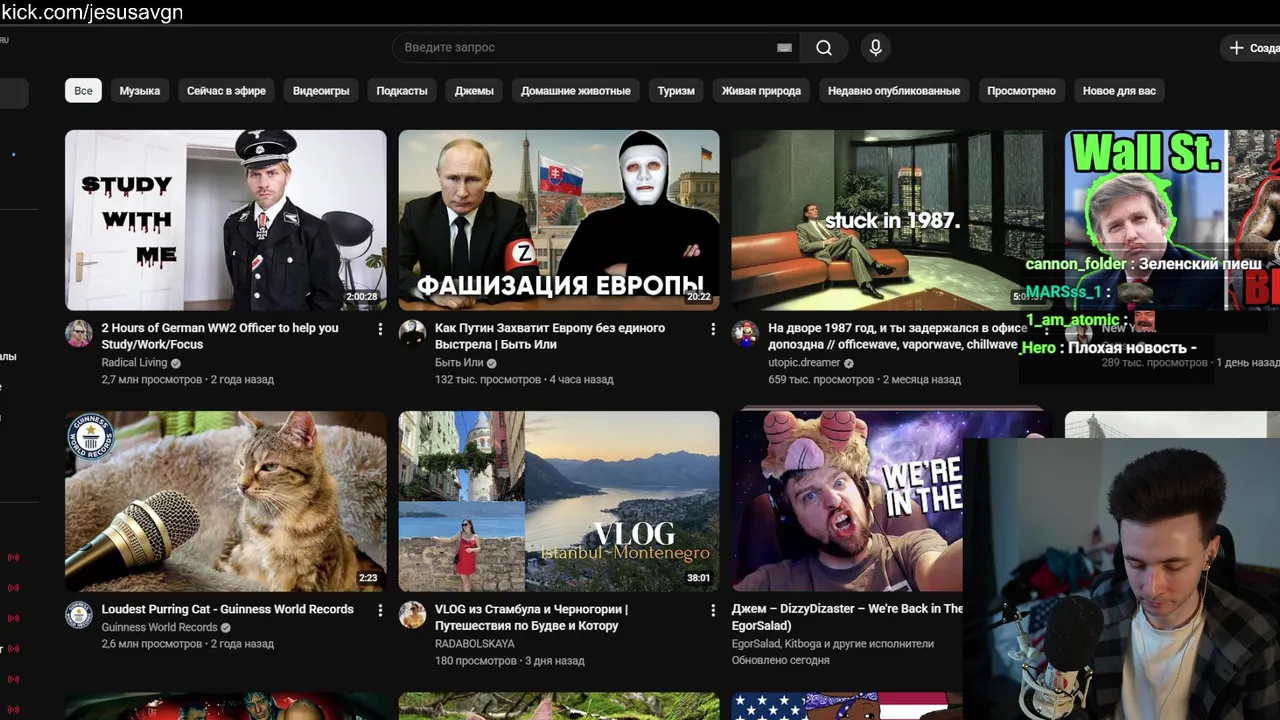Image resolution: width=1280 pixels, height=720 pixels.
Task: Select the Домашние животные chip
Action: point(576,91)
